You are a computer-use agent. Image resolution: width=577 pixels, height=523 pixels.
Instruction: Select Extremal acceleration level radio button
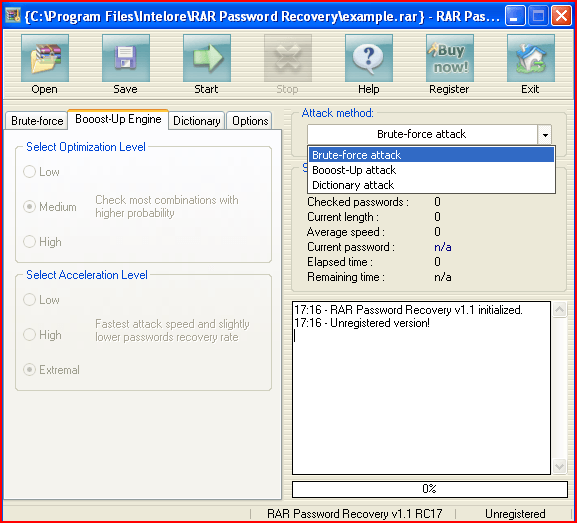(x=29, y=369)
